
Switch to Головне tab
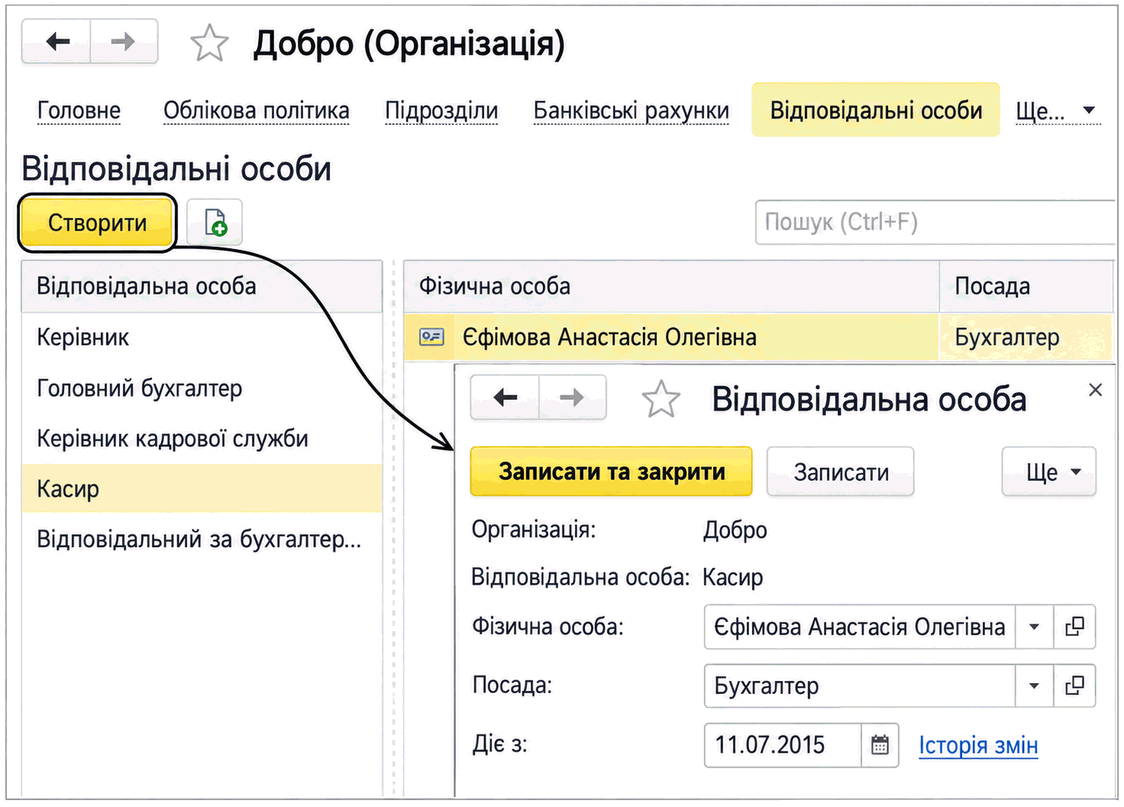click(79, 110)
